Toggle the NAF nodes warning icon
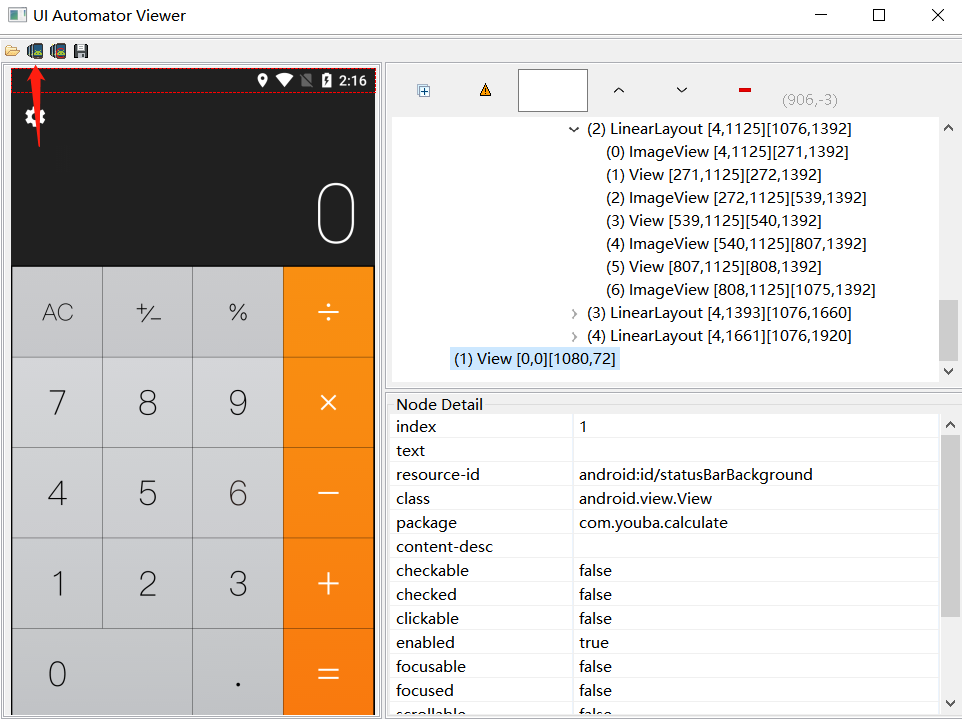 click(x=485, y=91)
